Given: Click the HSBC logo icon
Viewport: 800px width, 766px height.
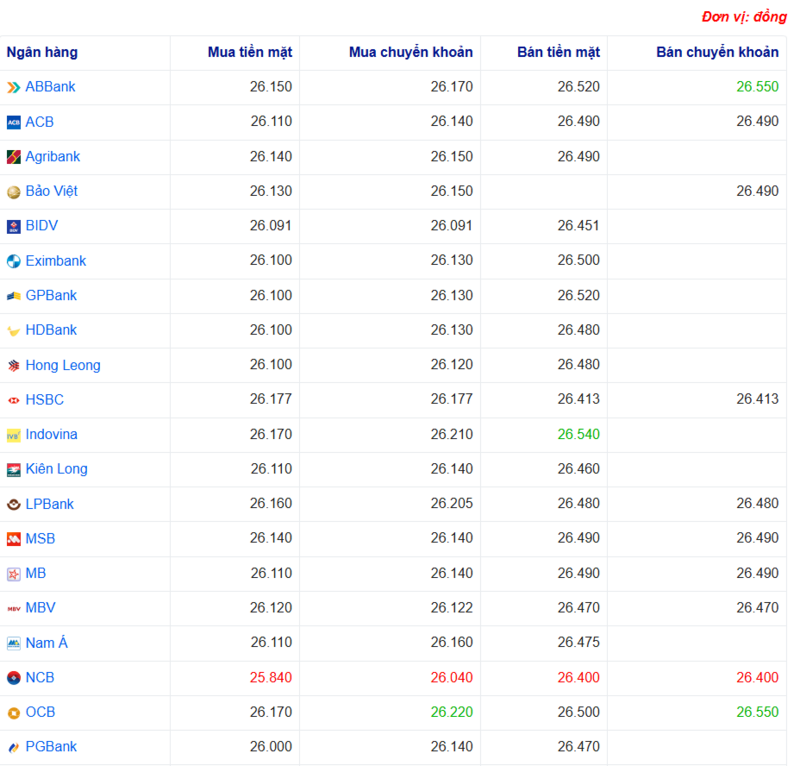Looking at the screenshot, I should [x=12, y=399].
